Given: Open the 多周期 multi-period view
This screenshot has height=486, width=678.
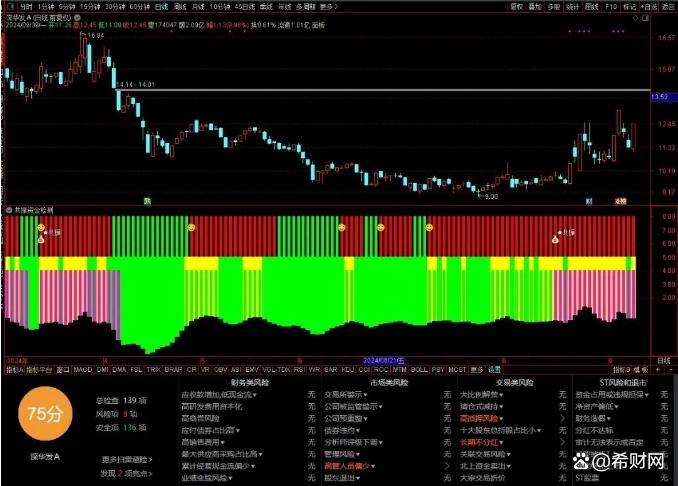Looking at the screenshot, I should point(306,7).
